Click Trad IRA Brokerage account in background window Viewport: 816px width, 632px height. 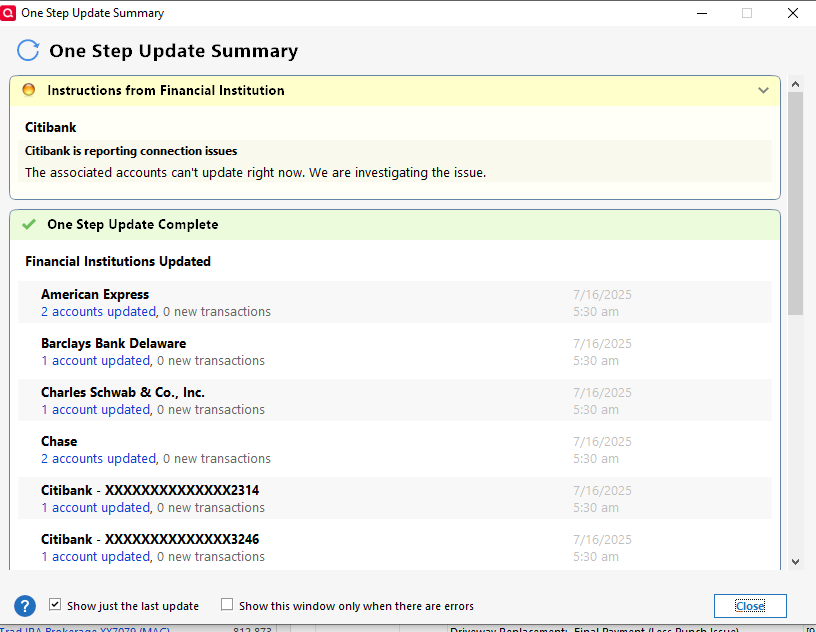[85, 629]
